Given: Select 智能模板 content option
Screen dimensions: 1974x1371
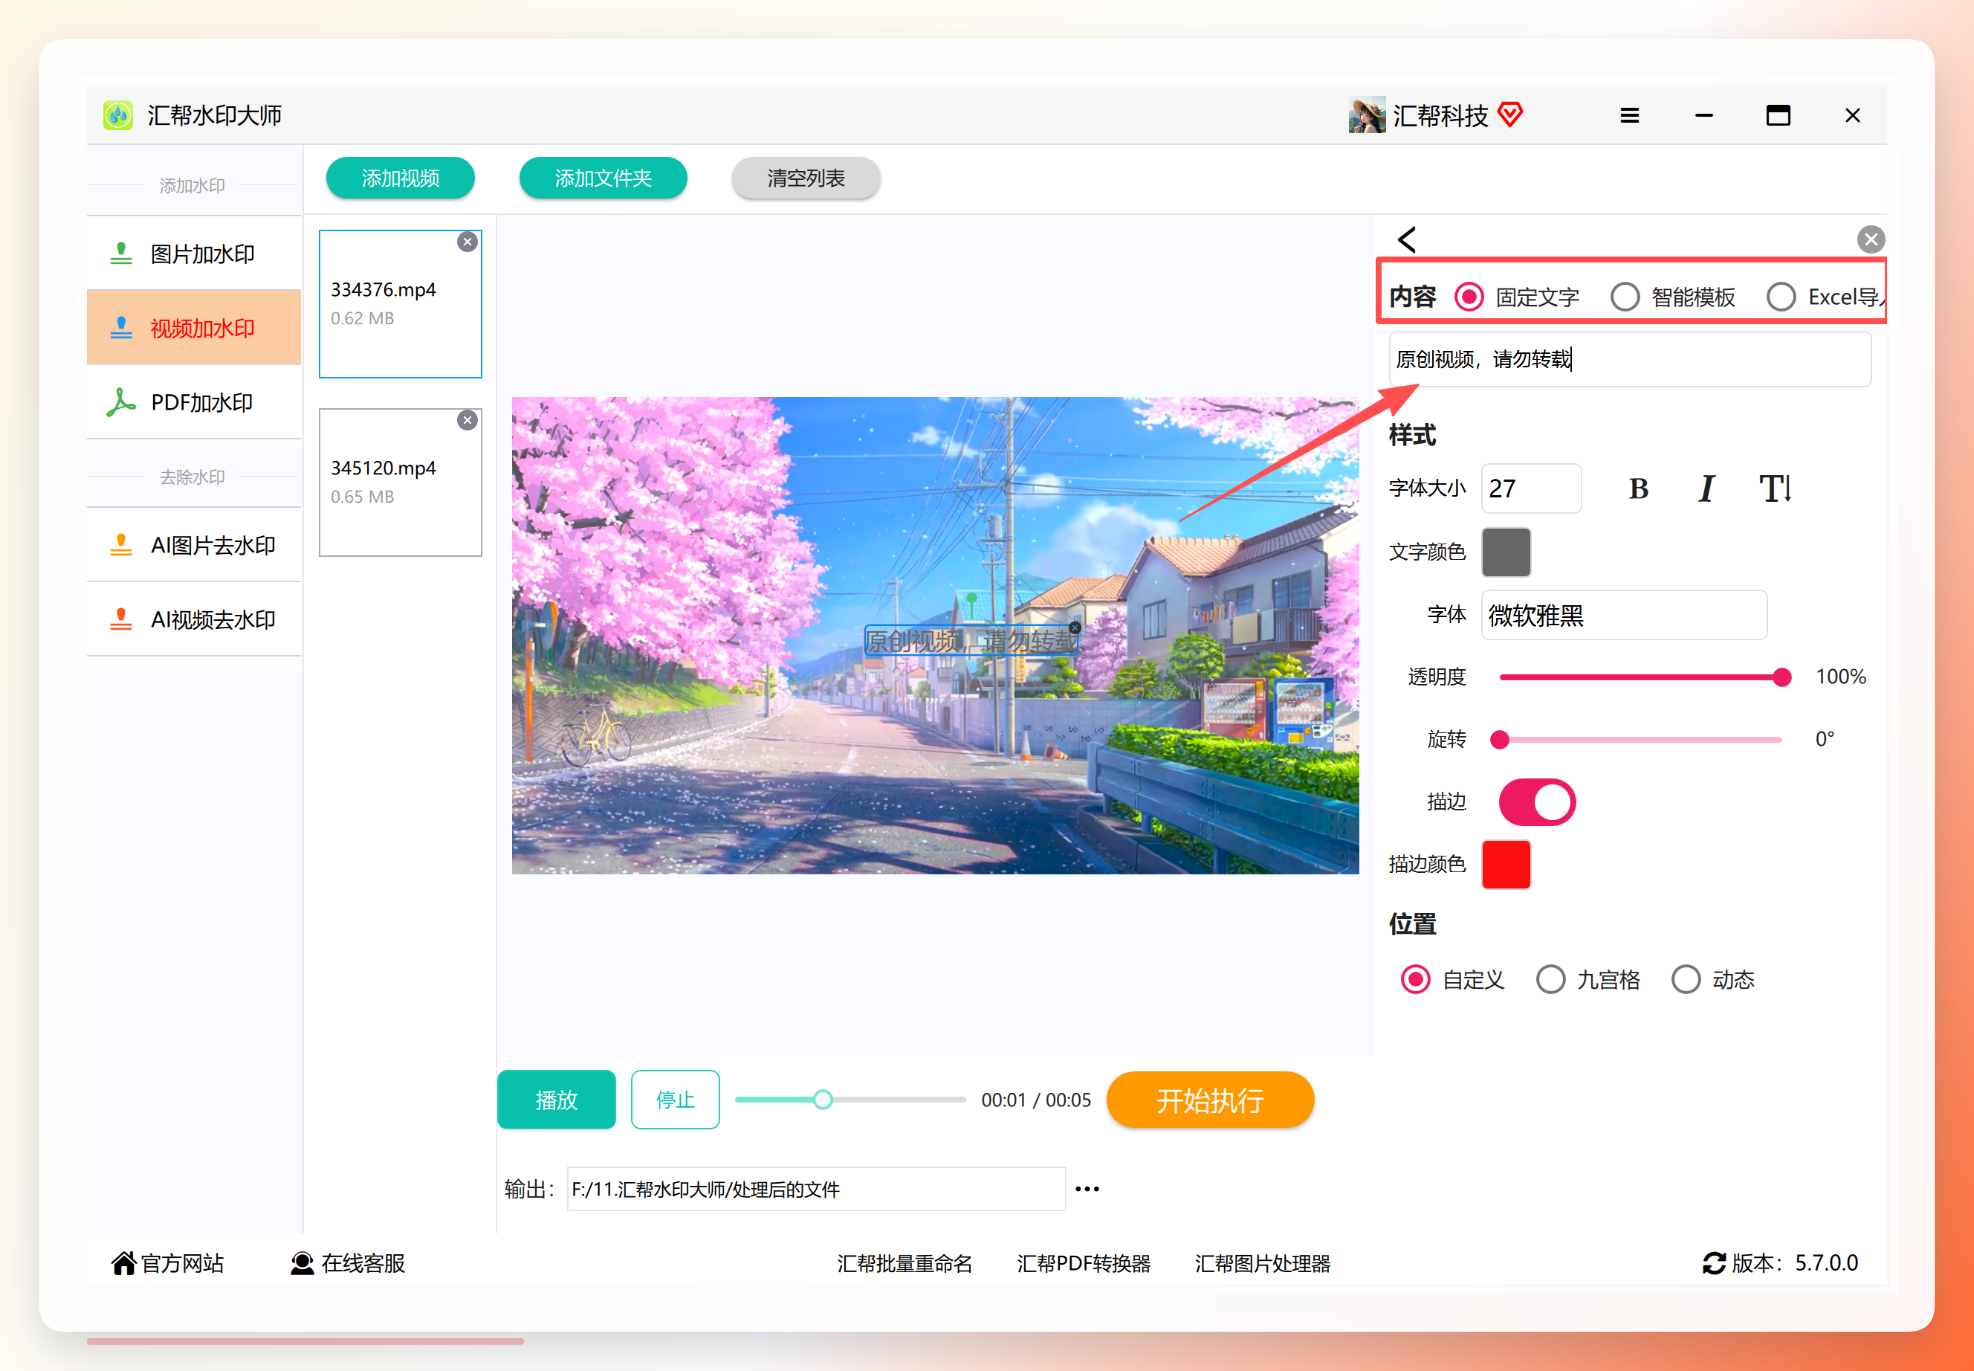Looking at the screenshot, I should (1673, 297).
